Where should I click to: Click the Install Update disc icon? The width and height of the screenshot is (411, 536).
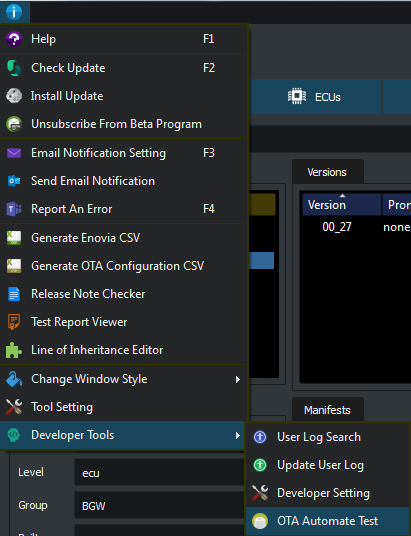point(14,96)
